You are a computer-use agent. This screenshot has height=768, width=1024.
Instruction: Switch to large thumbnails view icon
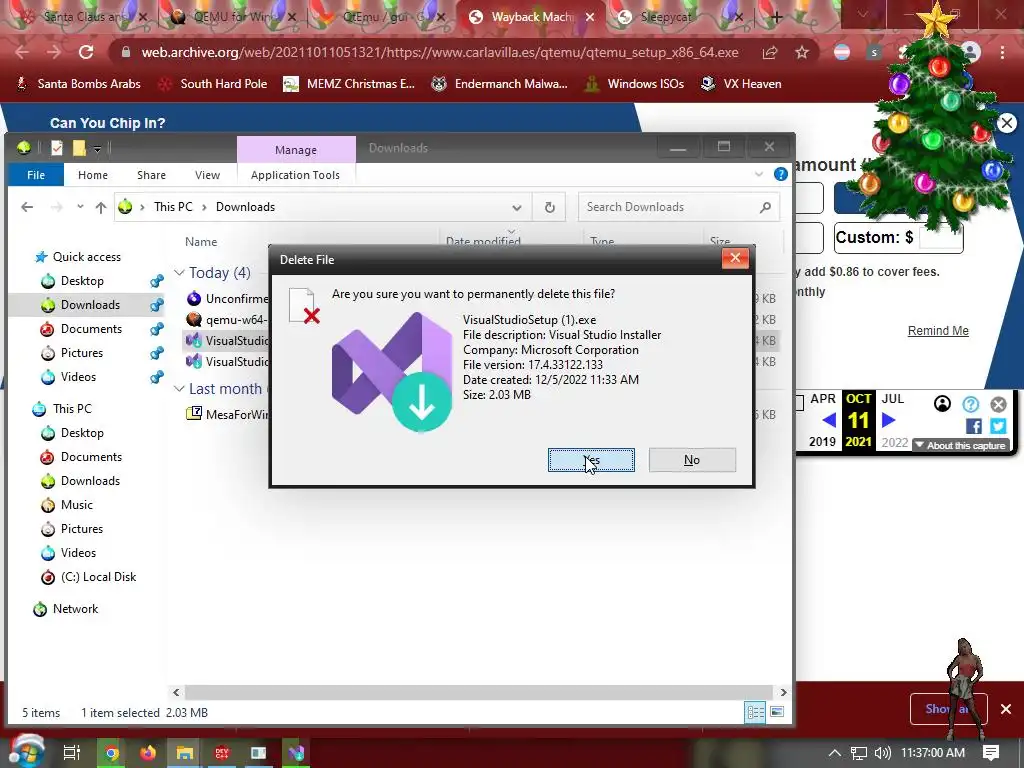(x=777, y=712)
